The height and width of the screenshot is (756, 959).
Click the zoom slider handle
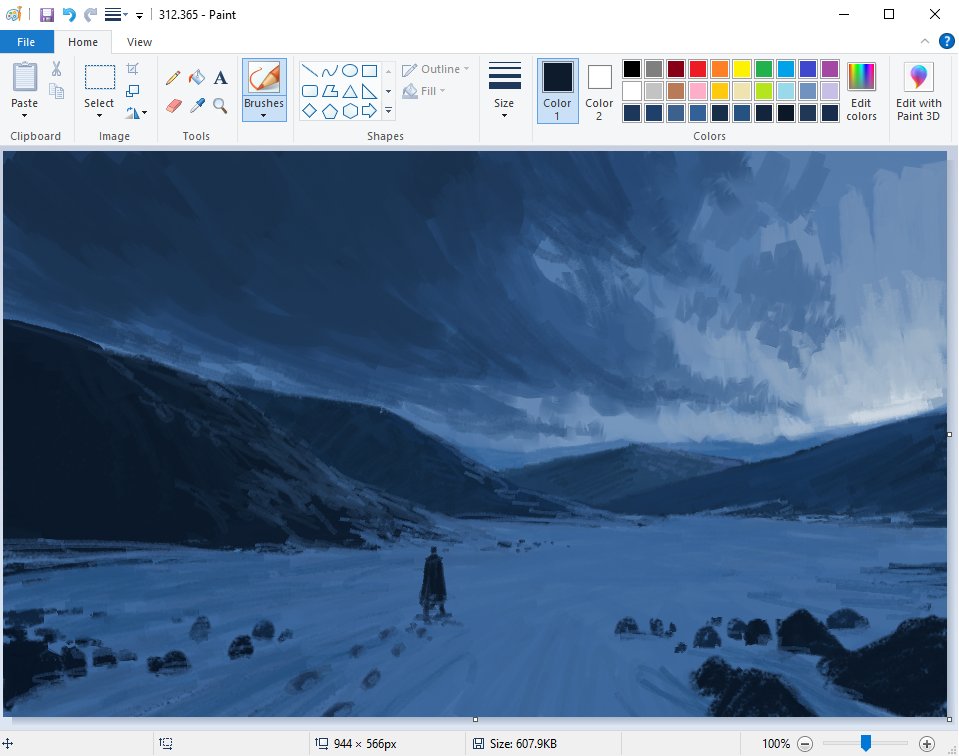tap(865, 743)
